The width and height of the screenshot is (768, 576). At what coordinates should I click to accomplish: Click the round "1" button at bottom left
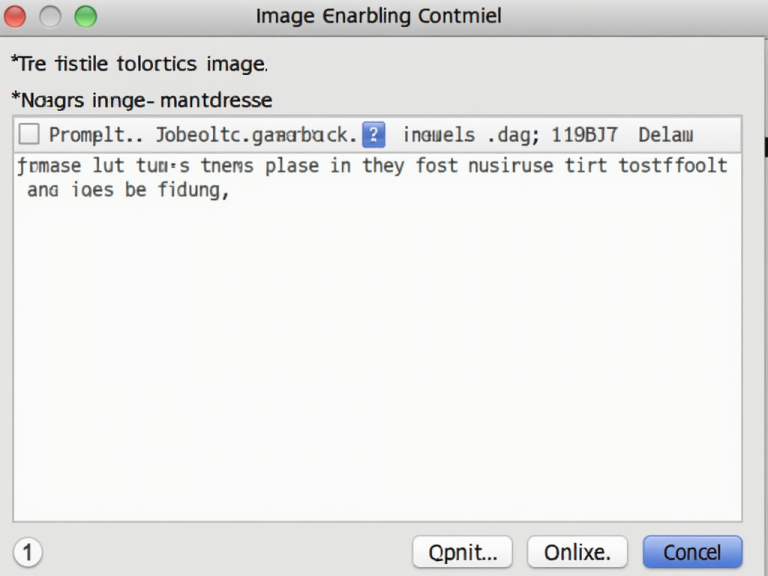point(28,552)
